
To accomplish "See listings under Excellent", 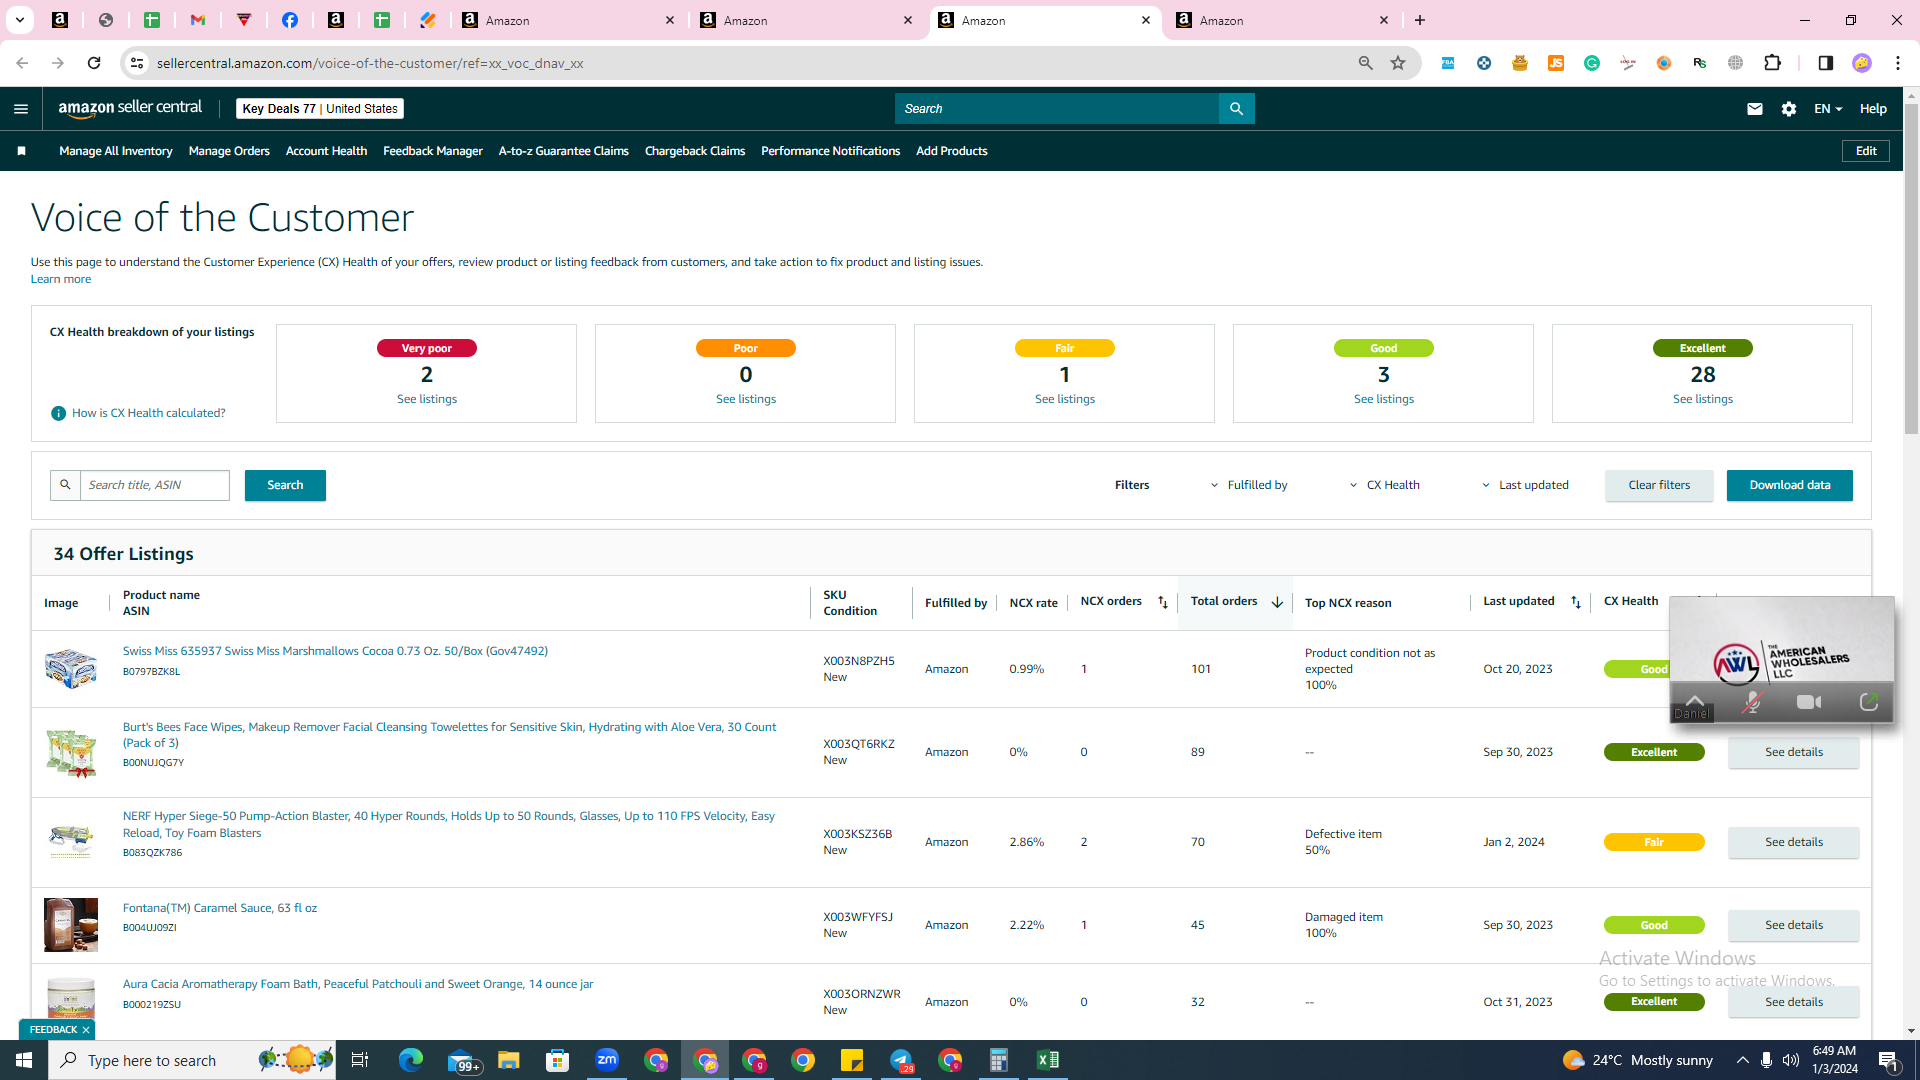I will coord(1703,399).
